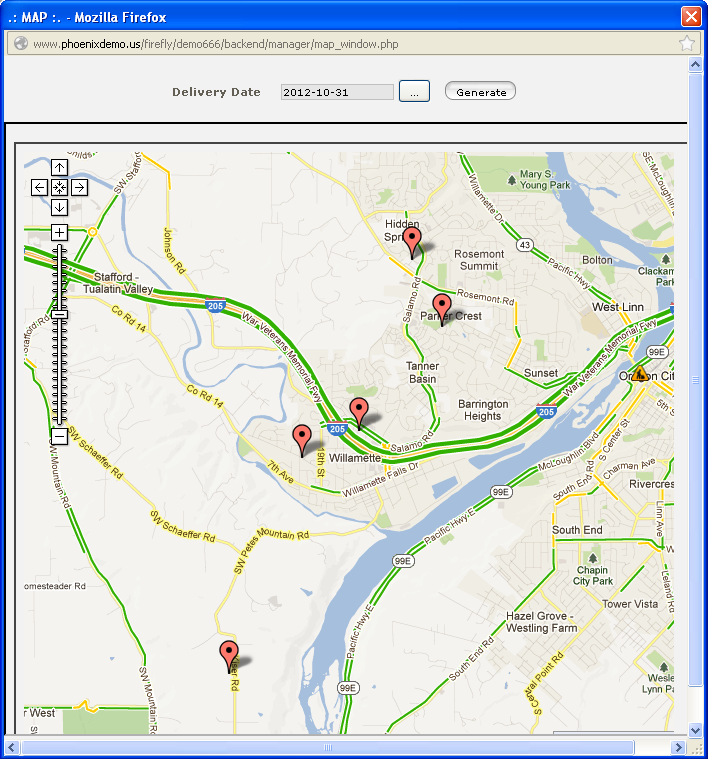
Task: Click the Stafford - Tualatin Valley label
Action: [x=118, y=283]
